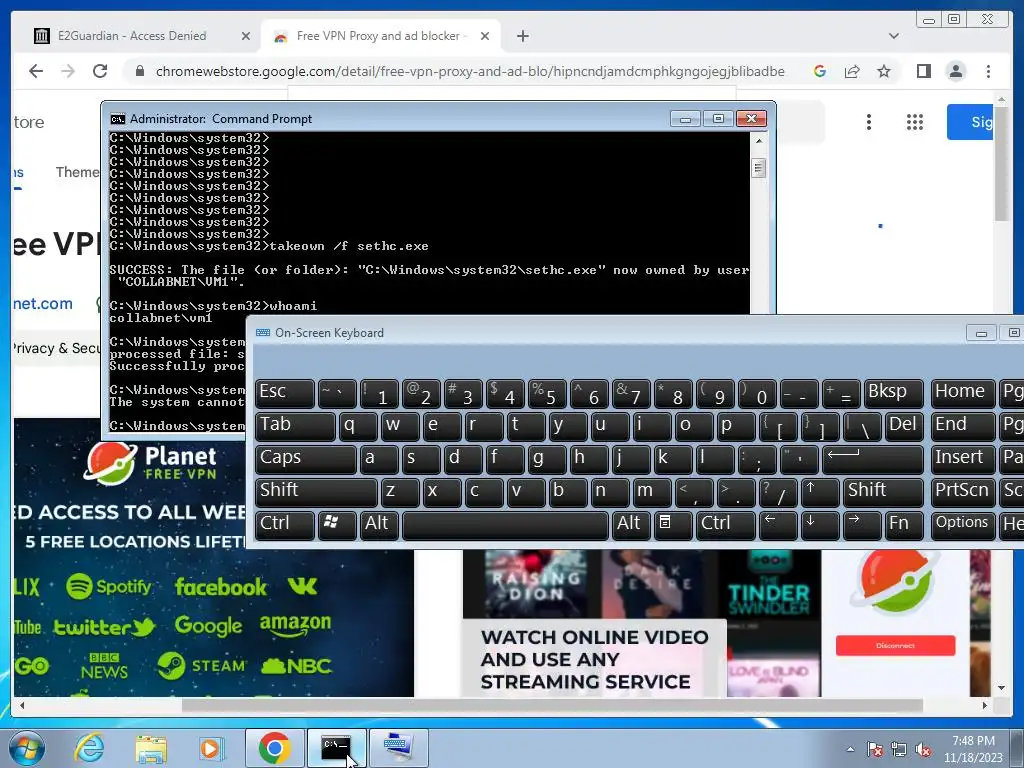Click the down arrow key

pos(820,524)
